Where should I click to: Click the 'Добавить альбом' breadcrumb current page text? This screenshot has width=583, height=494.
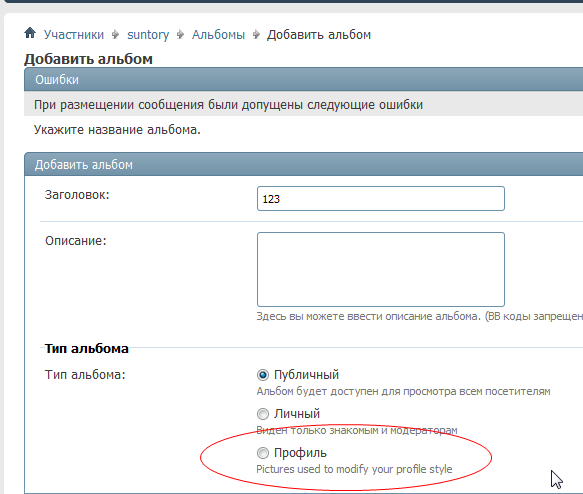(319, 35)
